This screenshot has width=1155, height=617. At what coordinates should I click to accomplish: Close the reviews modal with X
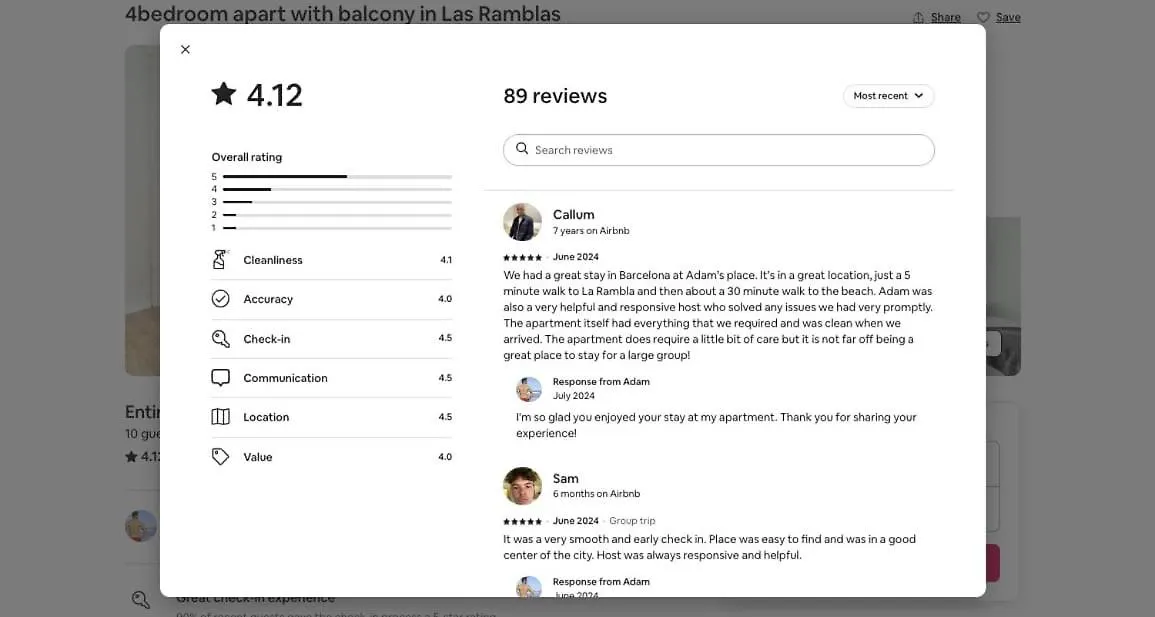(185, 50)
